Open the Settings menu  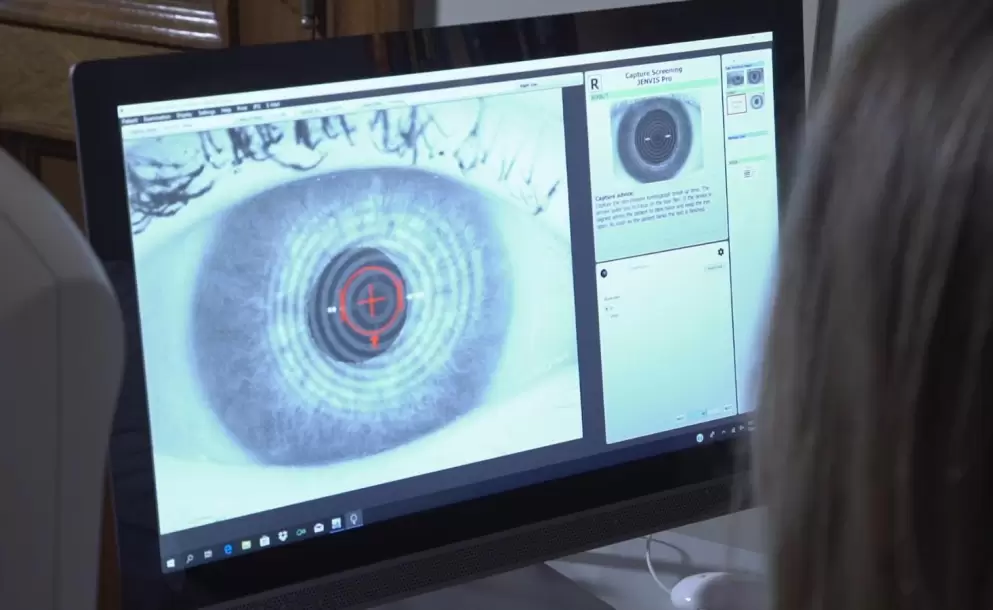207,112
